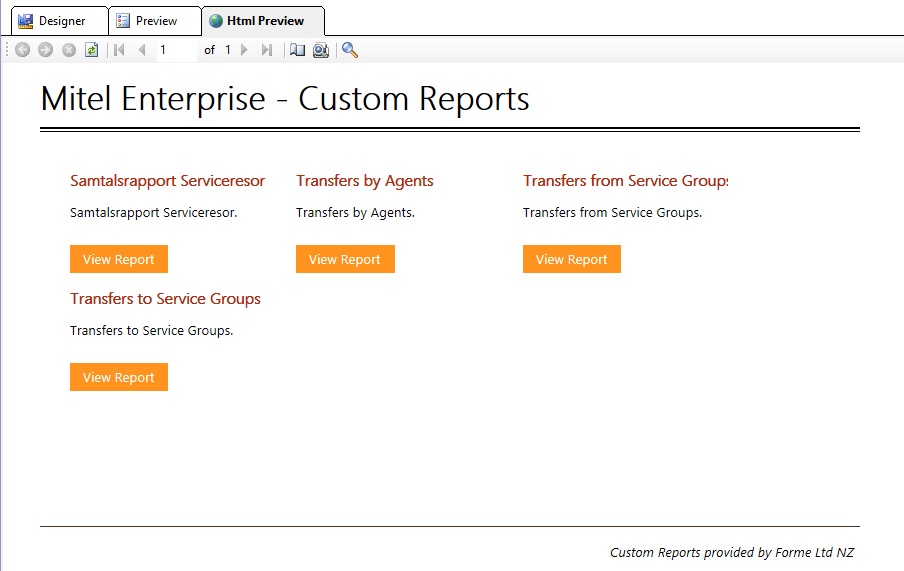Open the magnifier search tool
904x571 pixels.
350,50
